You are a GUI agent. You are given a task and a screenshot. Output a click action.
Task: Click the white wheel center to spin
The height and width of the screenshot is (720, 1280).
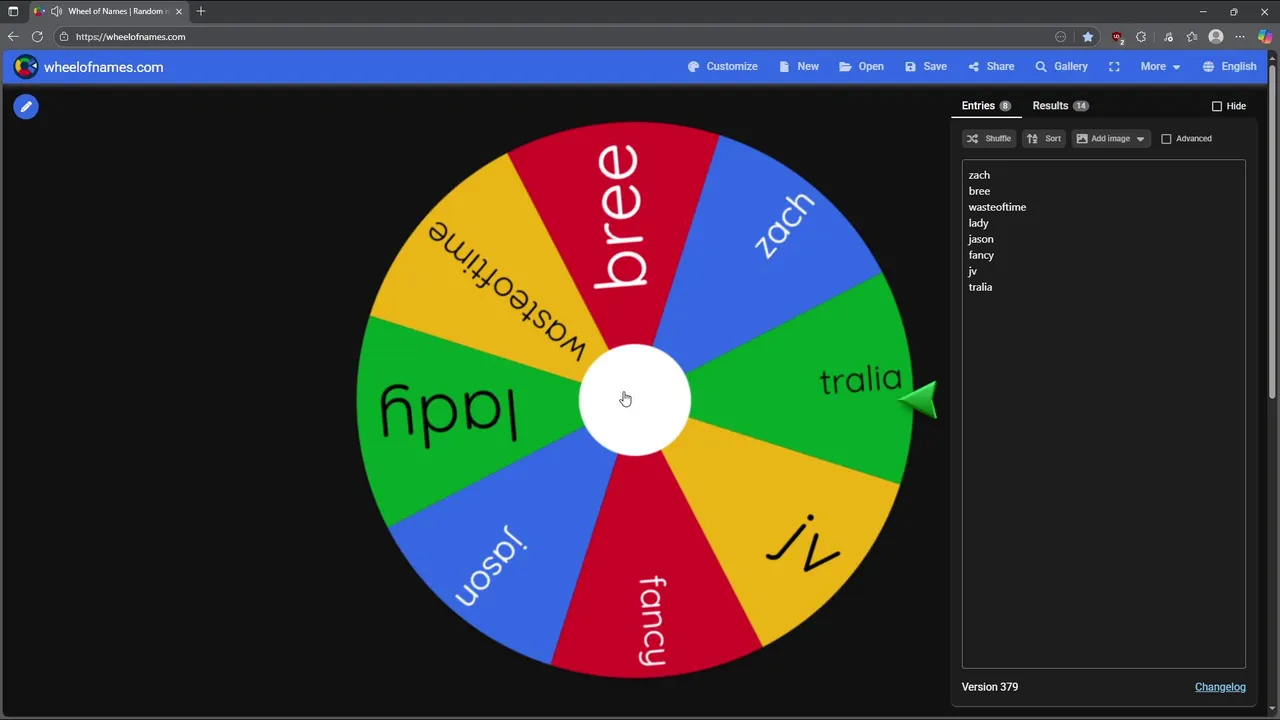[x=634, y=400]
